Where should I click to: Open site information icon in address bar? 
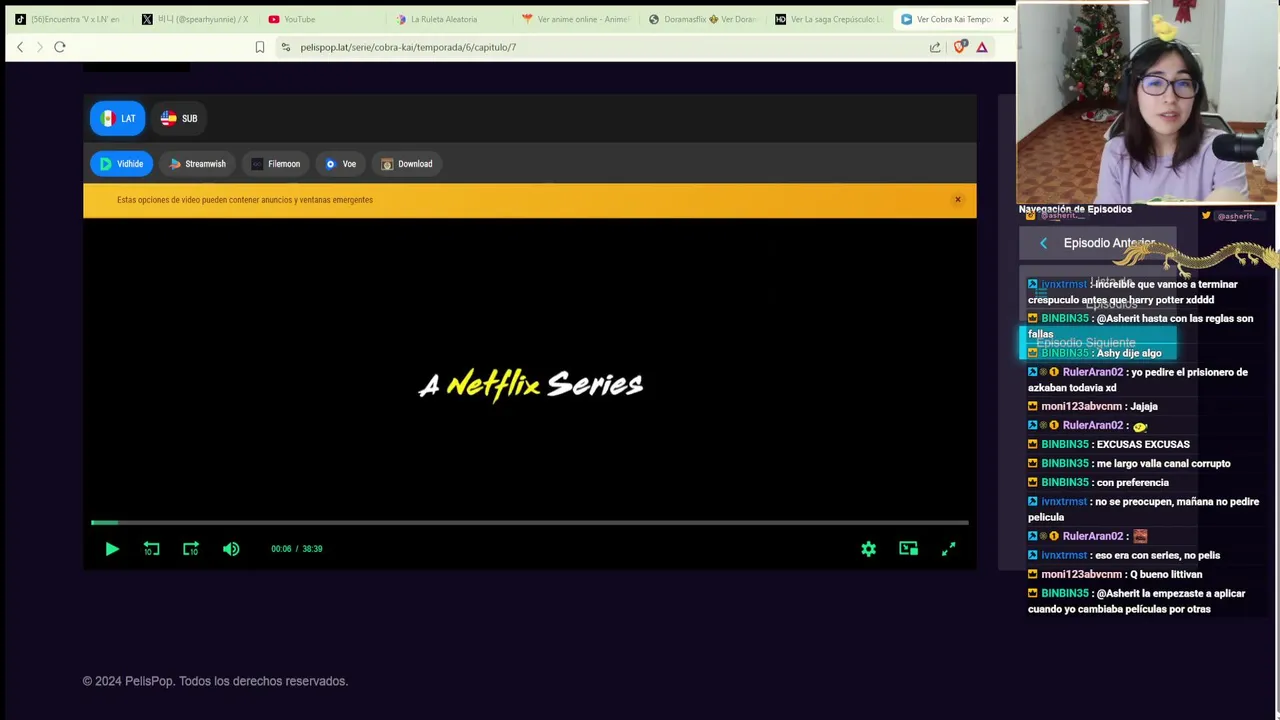pos(286,47)
